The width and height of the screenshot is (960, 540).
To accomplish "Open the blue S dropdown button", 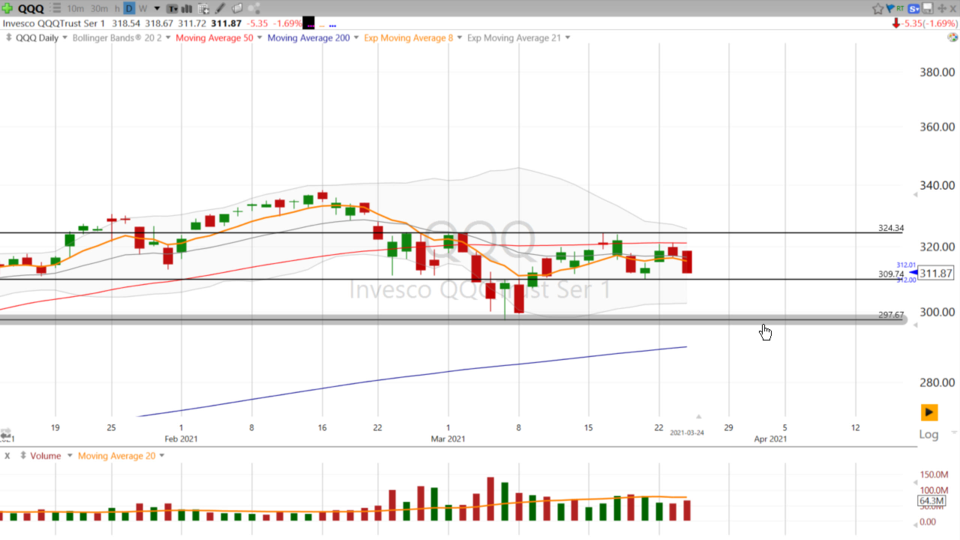I will [913, 9].
